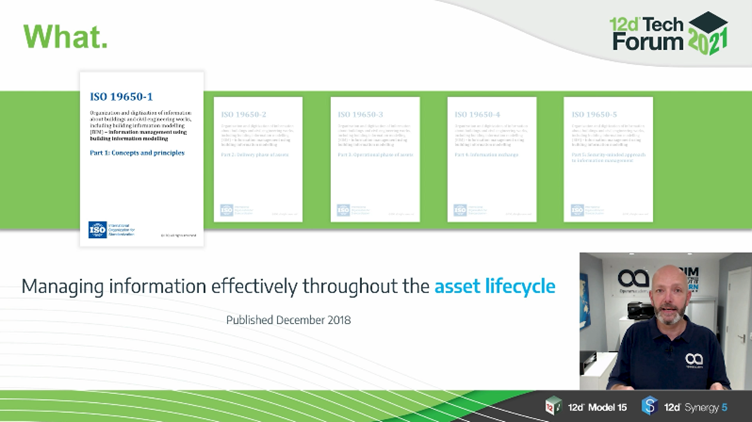This screenshot has width=752, height=422.
Task: Click the OA logo on the presenter's shirt
Action: [x=694, y=358]
